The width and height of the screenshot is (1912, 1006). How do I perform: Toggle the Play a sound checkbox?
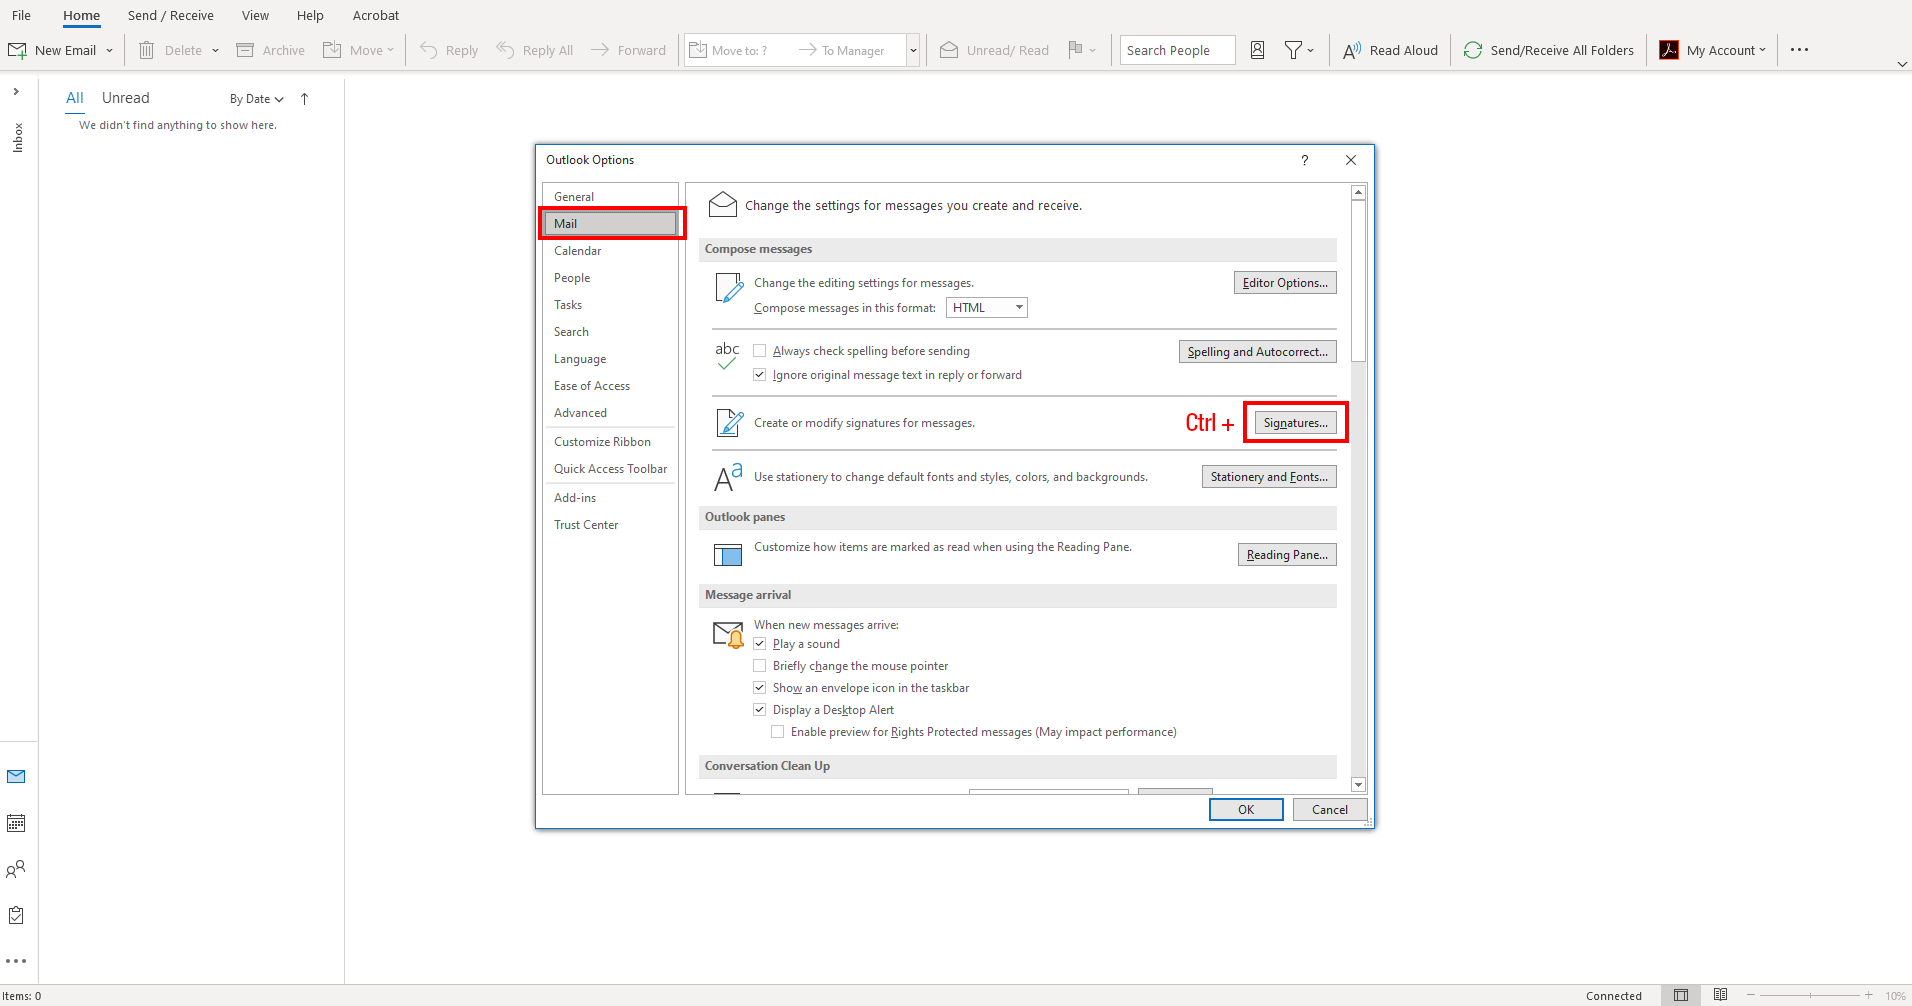click(760, 644)
